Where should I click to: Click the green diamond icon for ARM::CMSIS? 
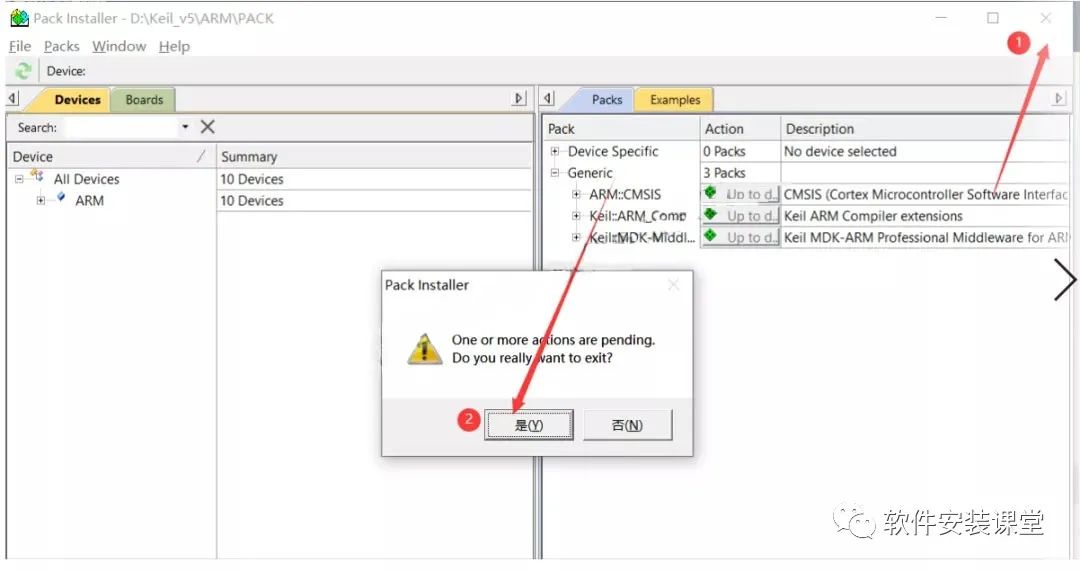710,194
